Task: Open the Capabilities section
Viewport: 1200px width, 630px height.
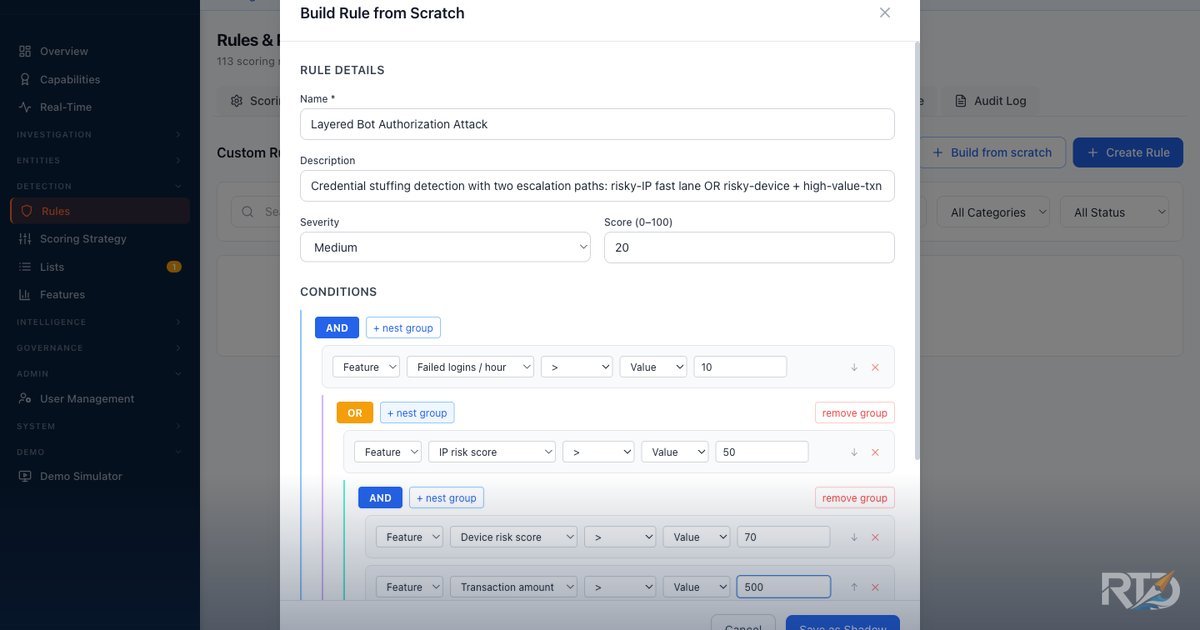Action: coord(69,78)
